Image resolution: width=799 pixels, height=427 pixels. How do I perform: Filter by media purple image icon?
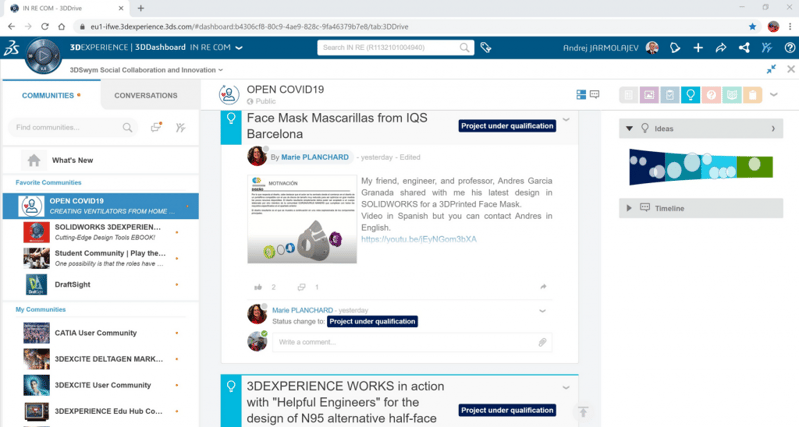point(649,95)
